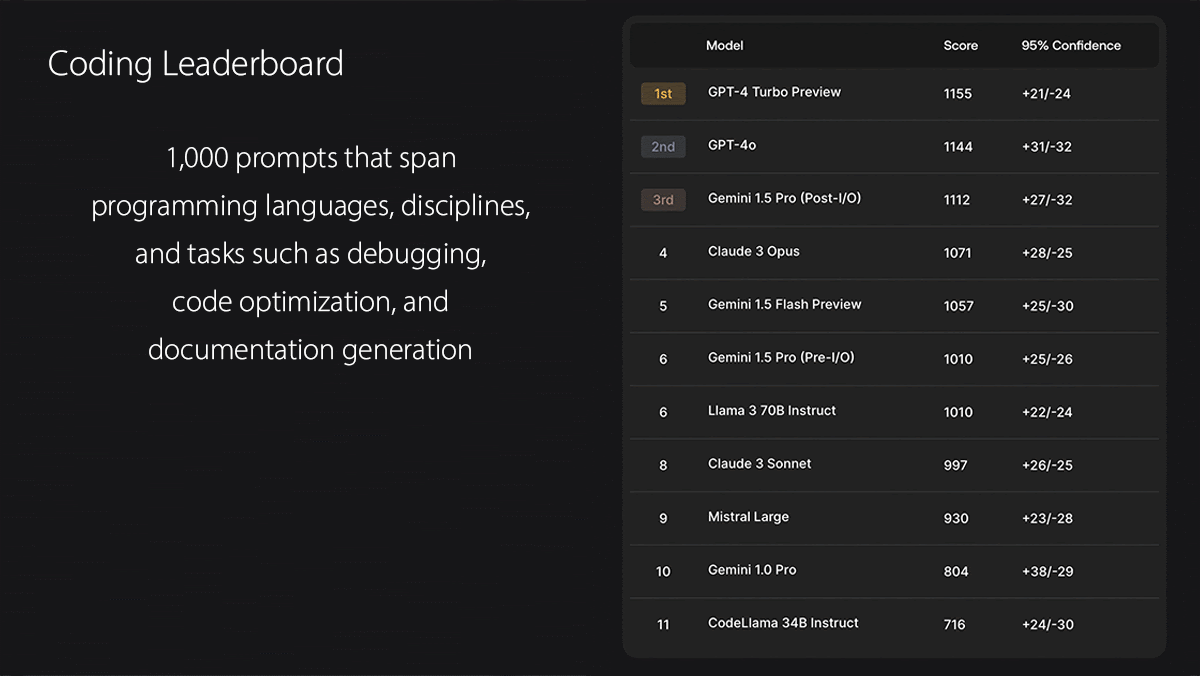Select the Model column header
The height and width of the screenshot is (676, 1200).
click(x=724, y=45)
